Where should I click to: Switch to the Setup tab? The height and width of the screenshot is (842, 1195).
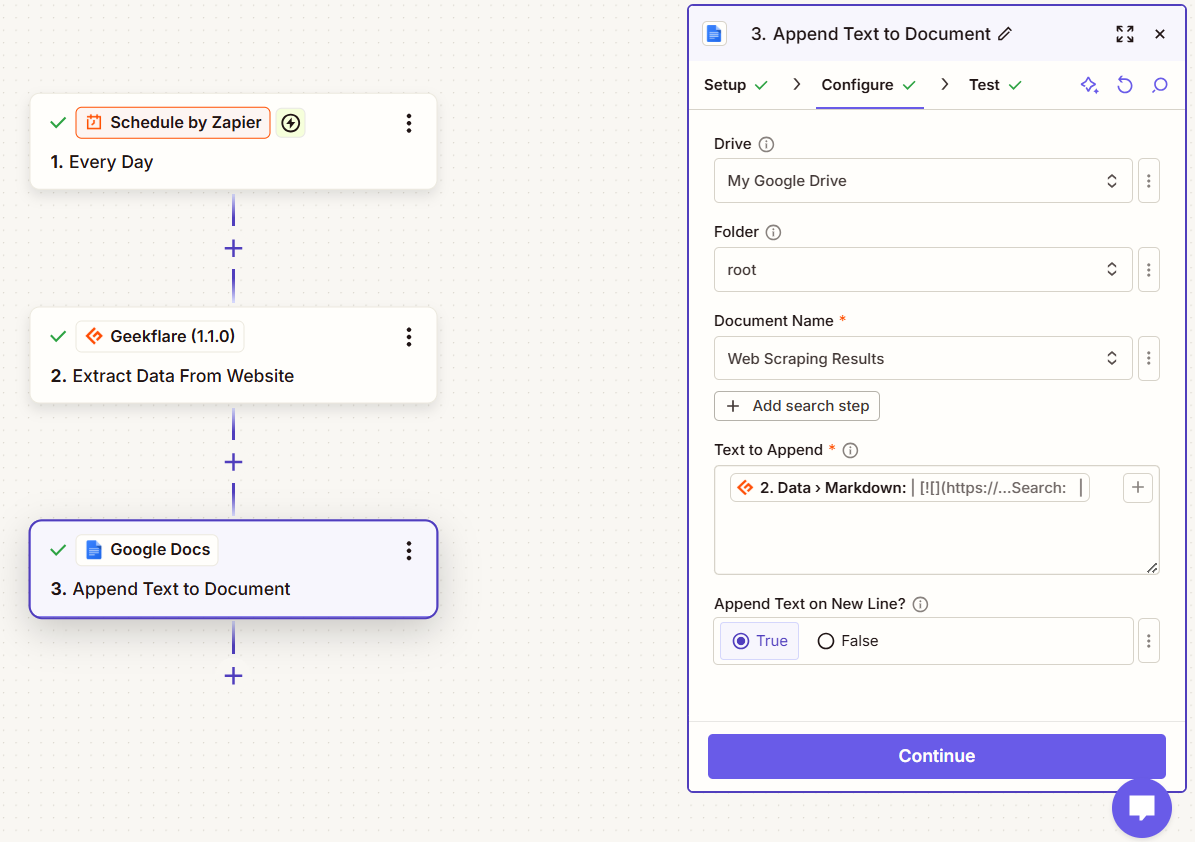[x=735, y=85]
